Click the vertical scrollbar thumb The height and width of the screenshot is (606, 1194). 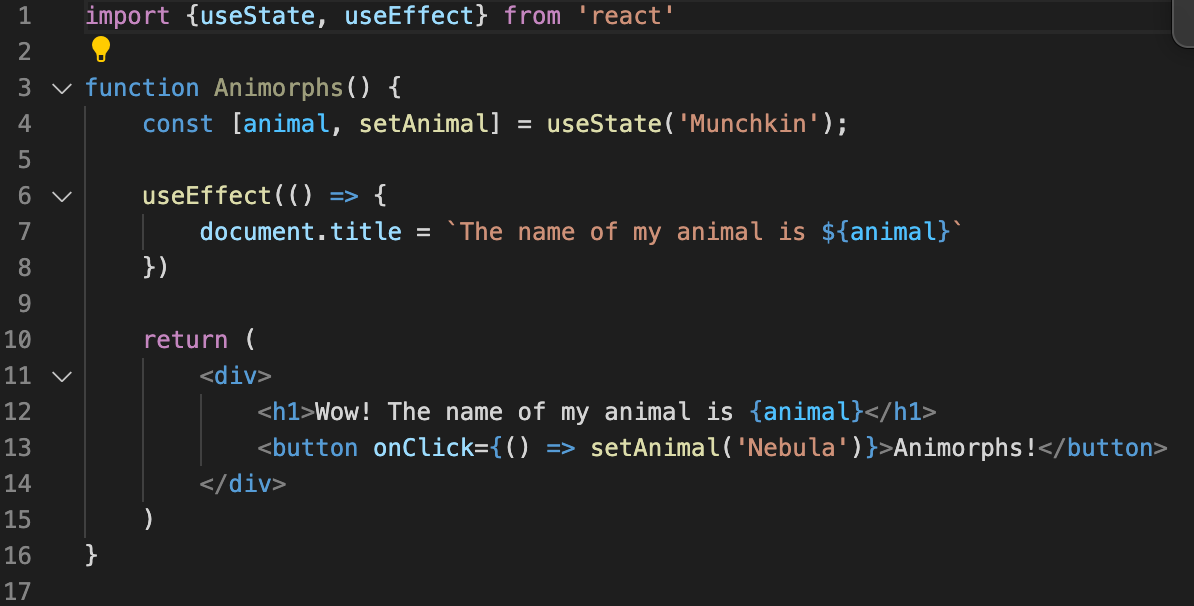coord(1184,22)
